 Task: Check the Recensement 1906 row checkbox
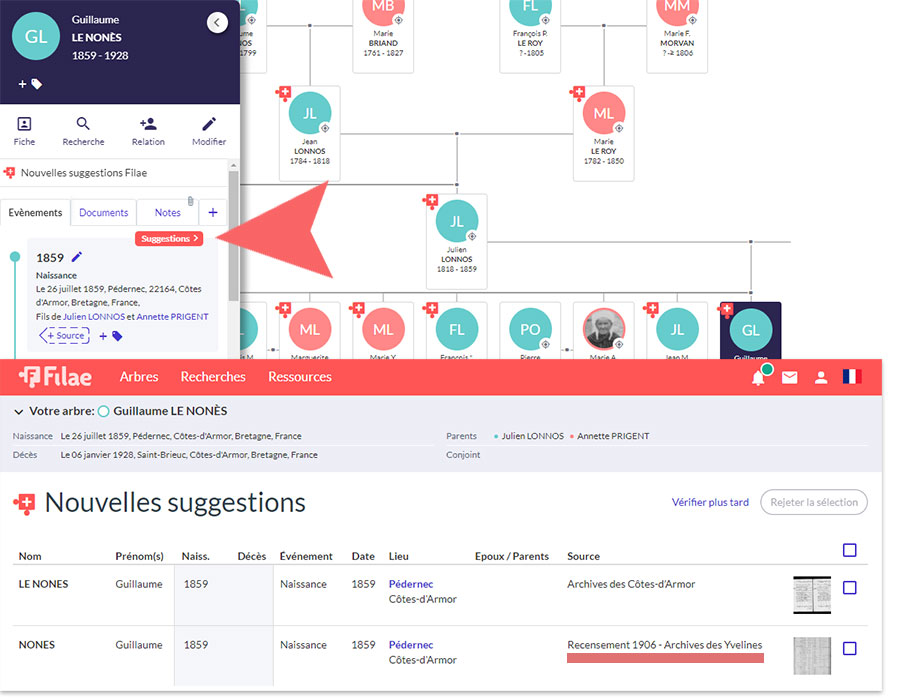tap(849, 648)
